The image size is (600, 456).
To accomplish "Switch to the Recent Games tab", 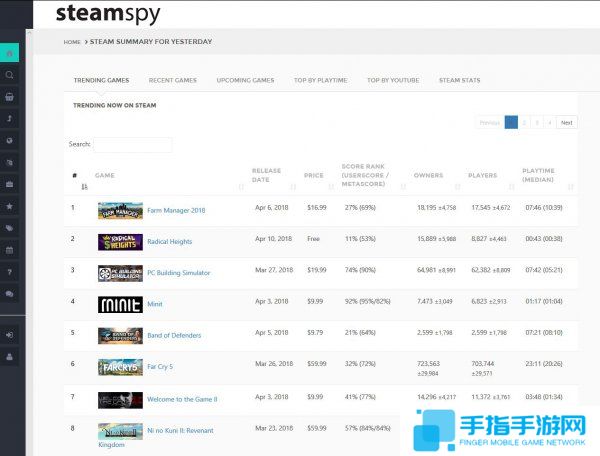I will (x=173, y=80).
